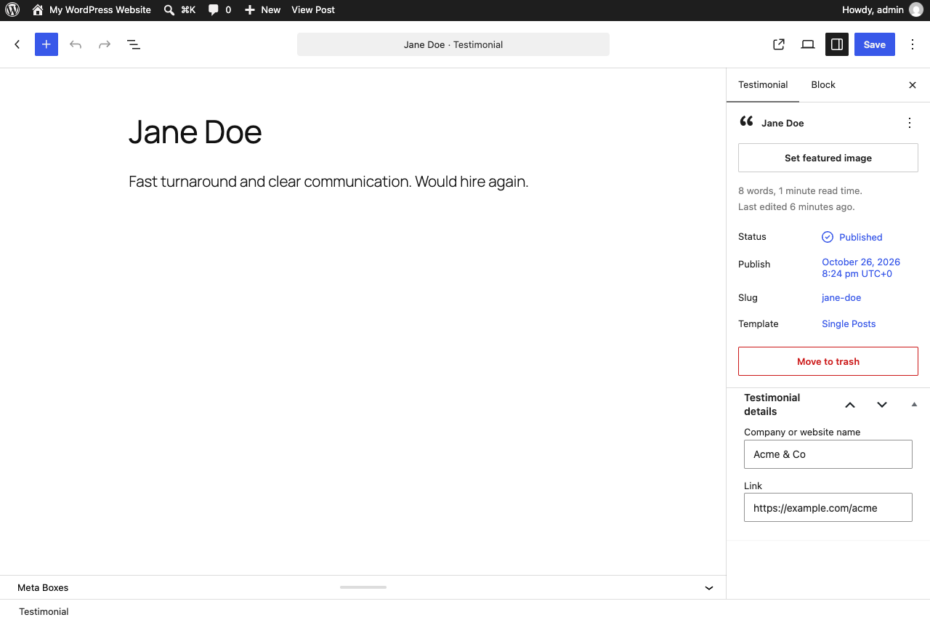The height and width of the screenshot is (620, 930).
Task: Move the testimonial to trash
Action: (x=828, y=361)
